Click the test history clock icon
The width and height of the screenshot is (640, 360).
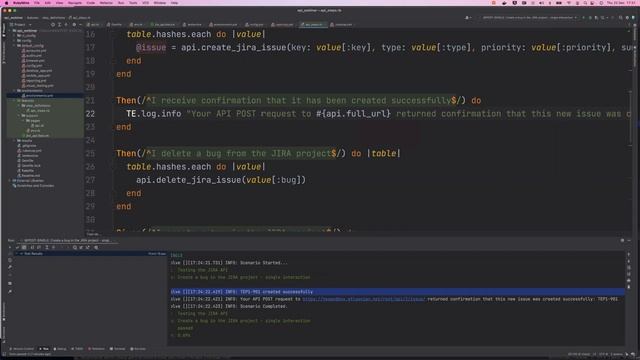pos(75,247)
